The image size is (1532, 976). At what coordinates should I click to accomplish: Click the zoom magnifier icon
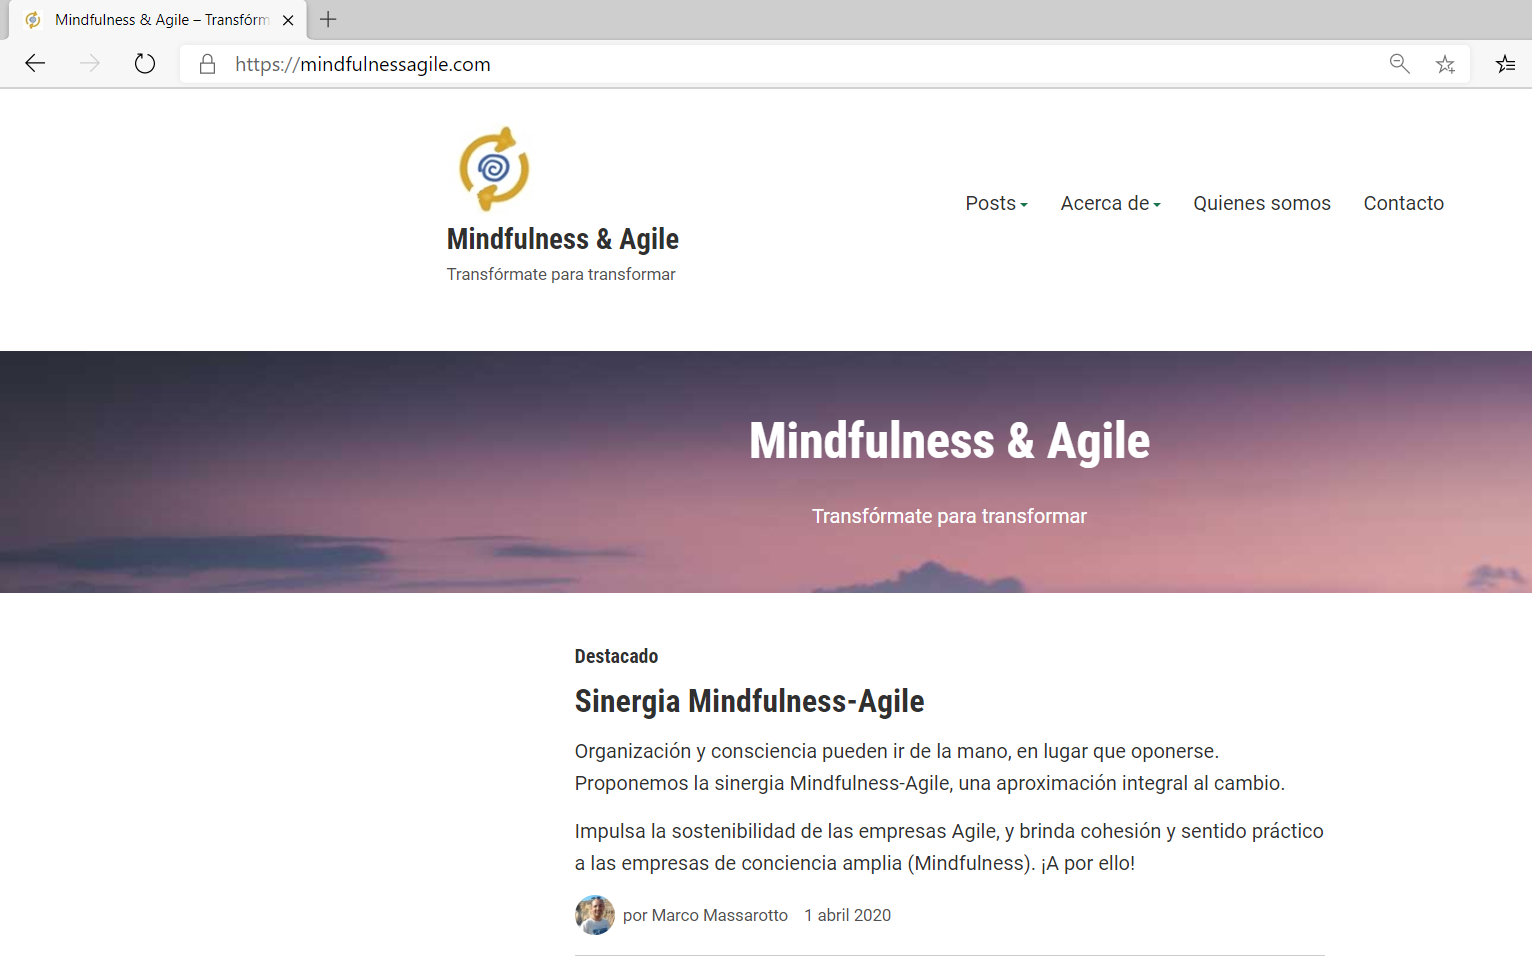(x=1399, y=64)
